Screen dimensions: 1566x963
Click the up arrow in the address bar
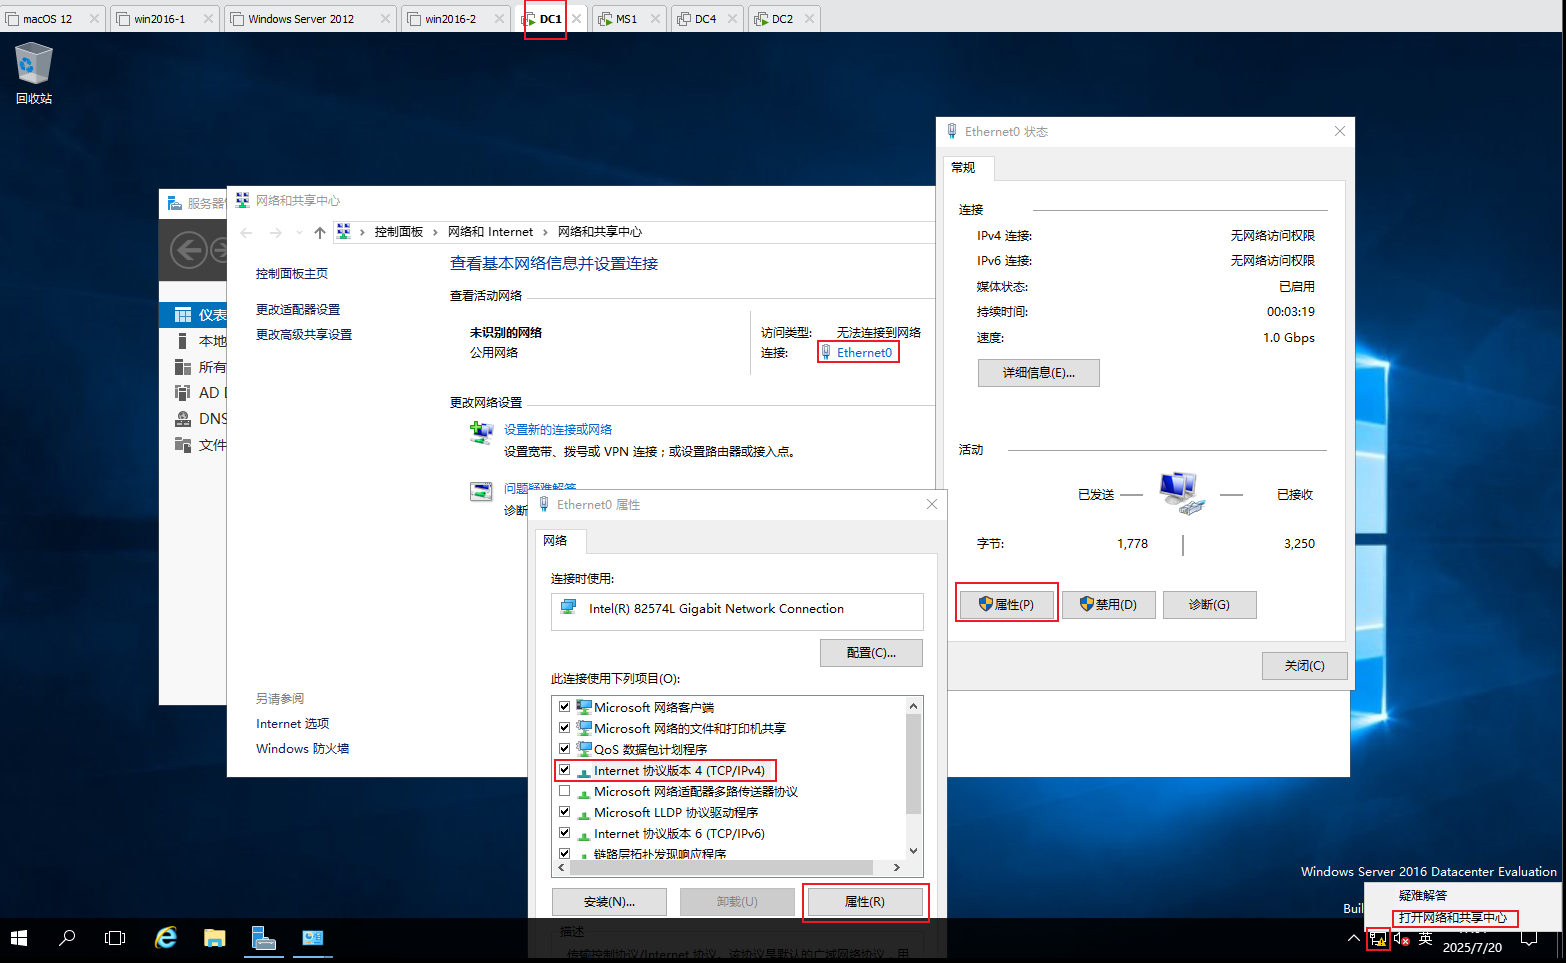[x=320, y=232]
